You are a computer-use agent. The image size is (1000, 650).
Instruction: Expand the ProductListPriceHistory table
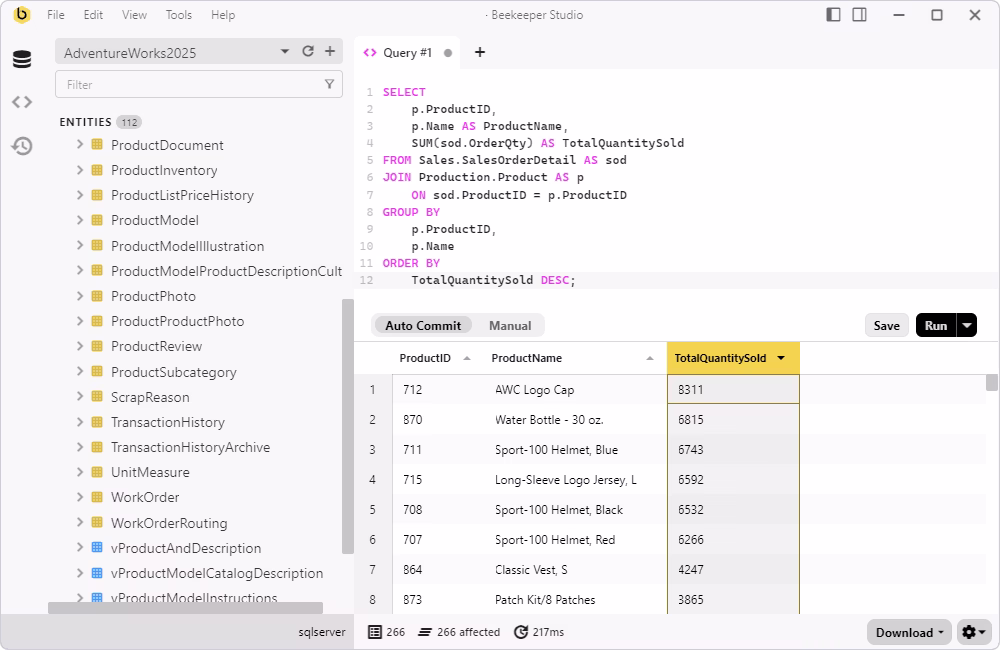pos(80,195)
